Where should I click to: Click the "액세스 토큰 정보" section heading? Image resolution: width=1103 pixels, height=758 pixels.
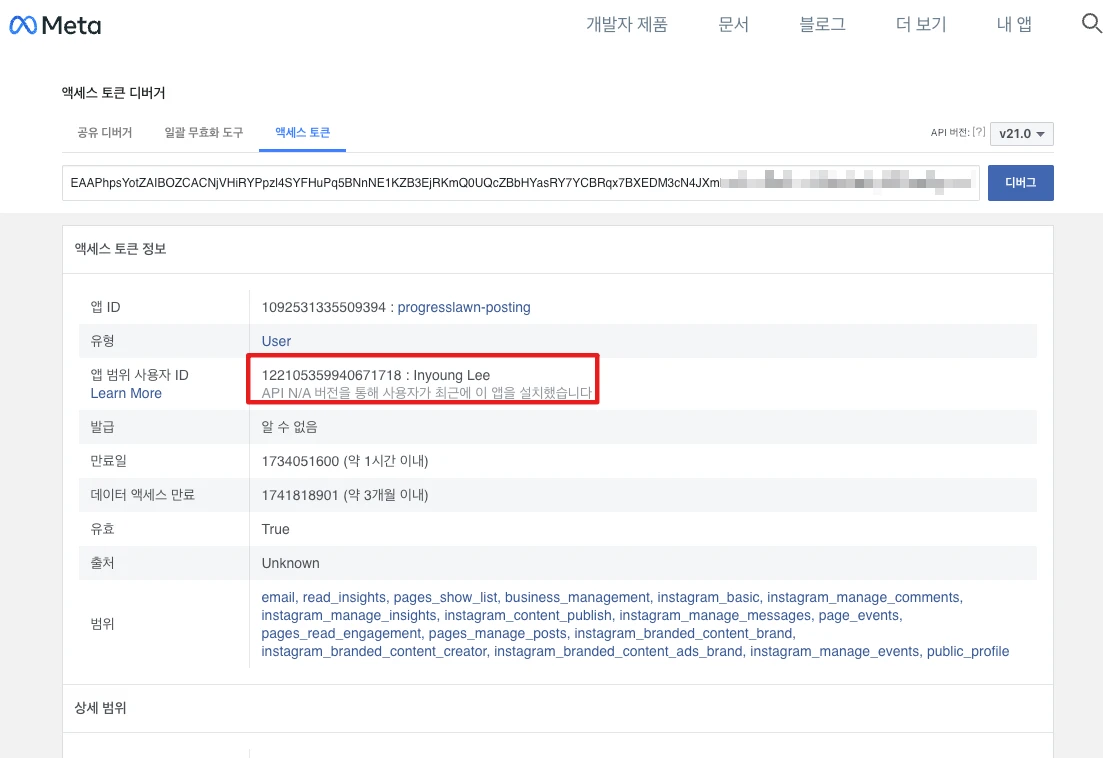(x=120, y=249)
